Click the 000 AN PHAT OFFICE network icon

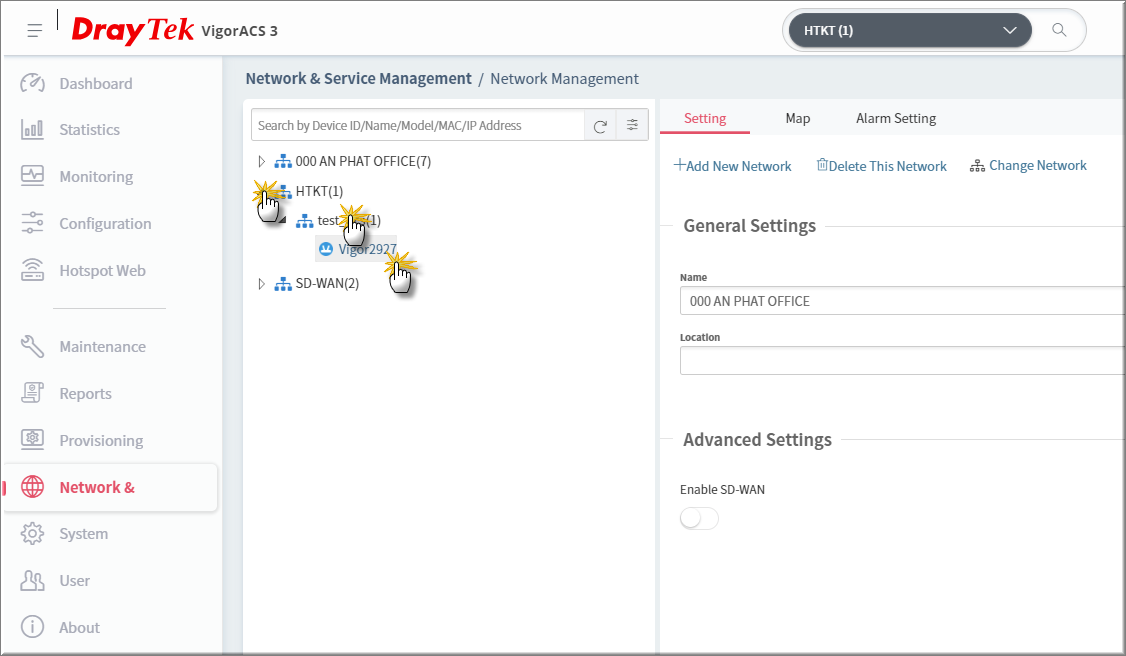point(283,161)
